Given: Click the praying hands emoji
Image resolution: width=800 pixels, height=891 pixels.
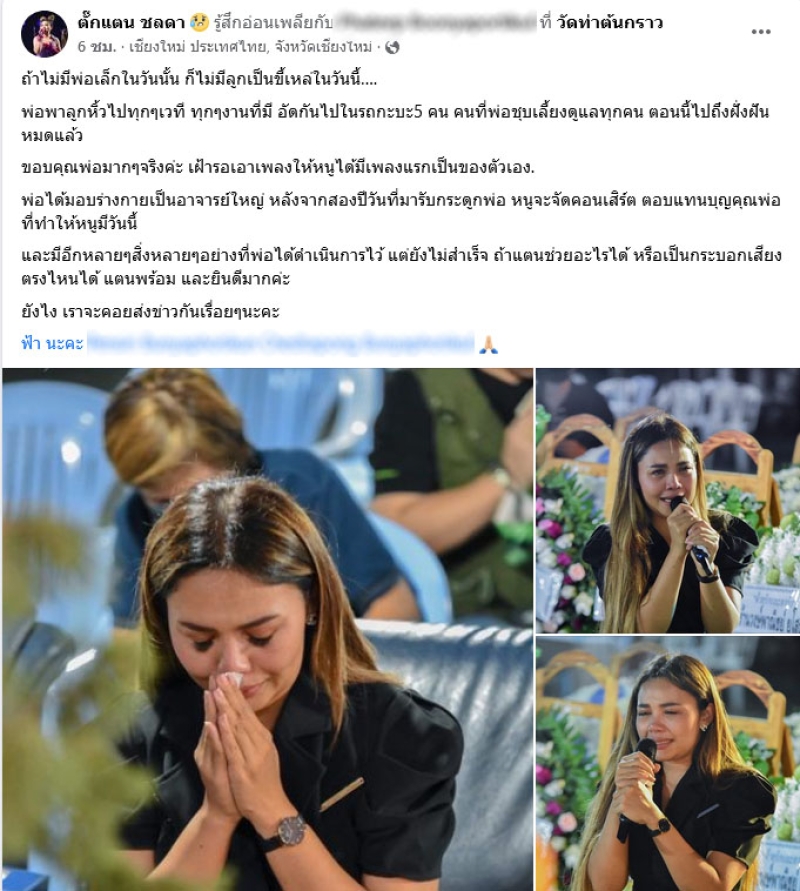Looking at the screenshot, I should pyautogui.click(x=488, y=344).
